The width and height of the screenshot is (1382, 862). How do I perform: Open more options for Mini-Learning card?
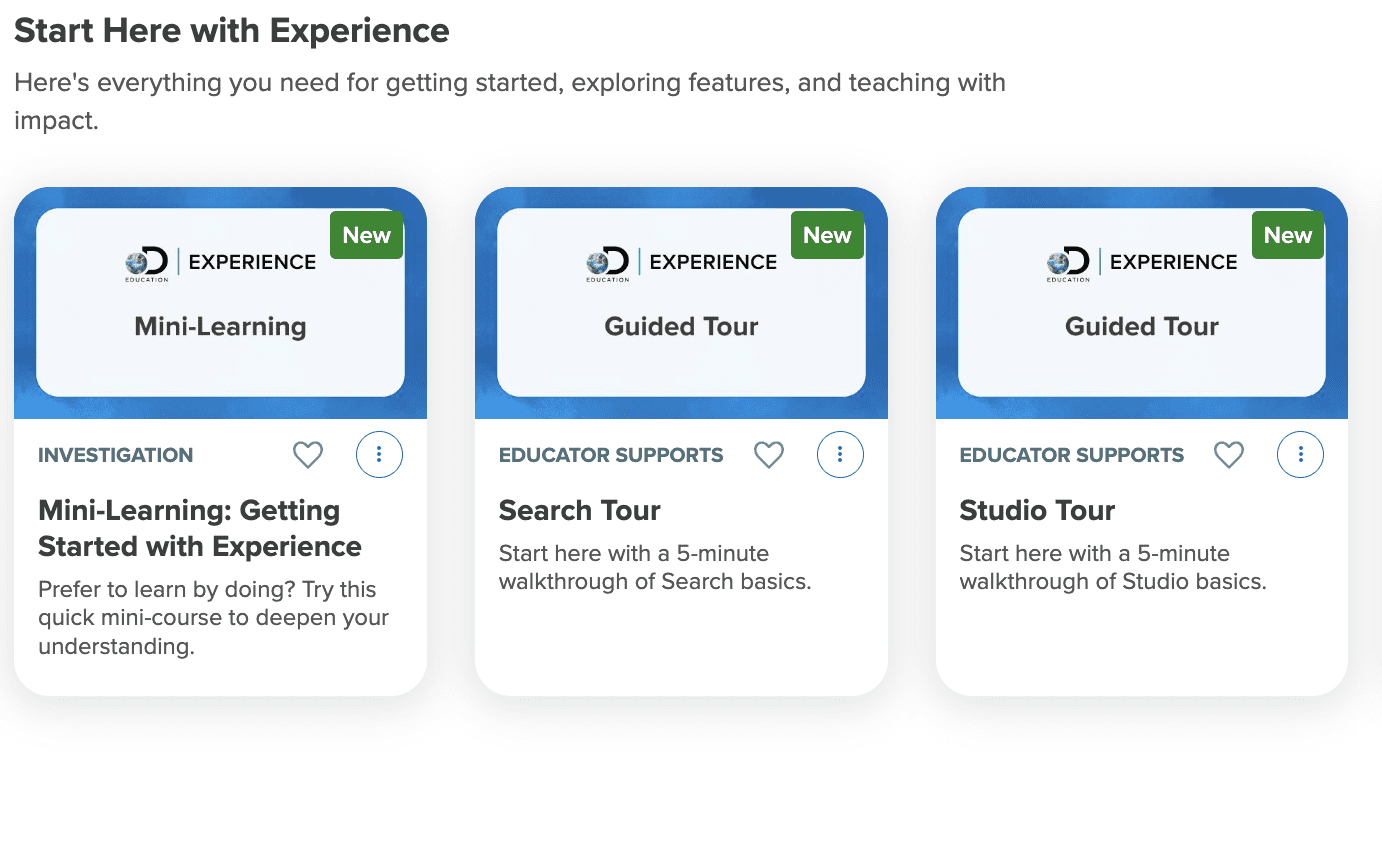[x=379, y=455]
